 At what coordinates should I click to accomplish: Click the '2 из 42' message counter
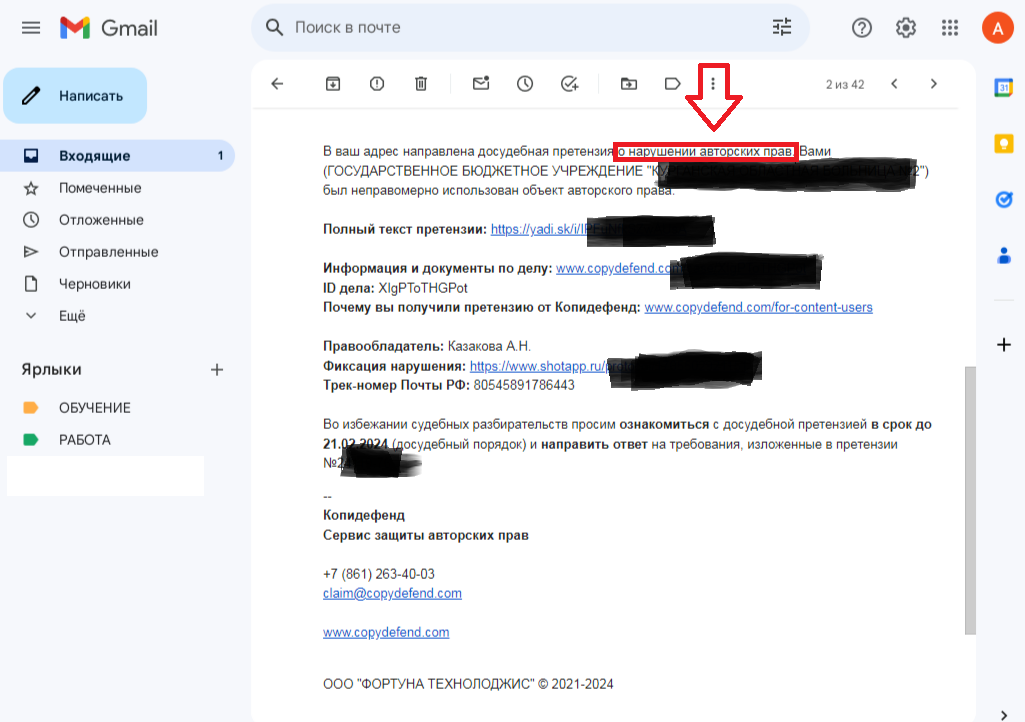point(845,84)
